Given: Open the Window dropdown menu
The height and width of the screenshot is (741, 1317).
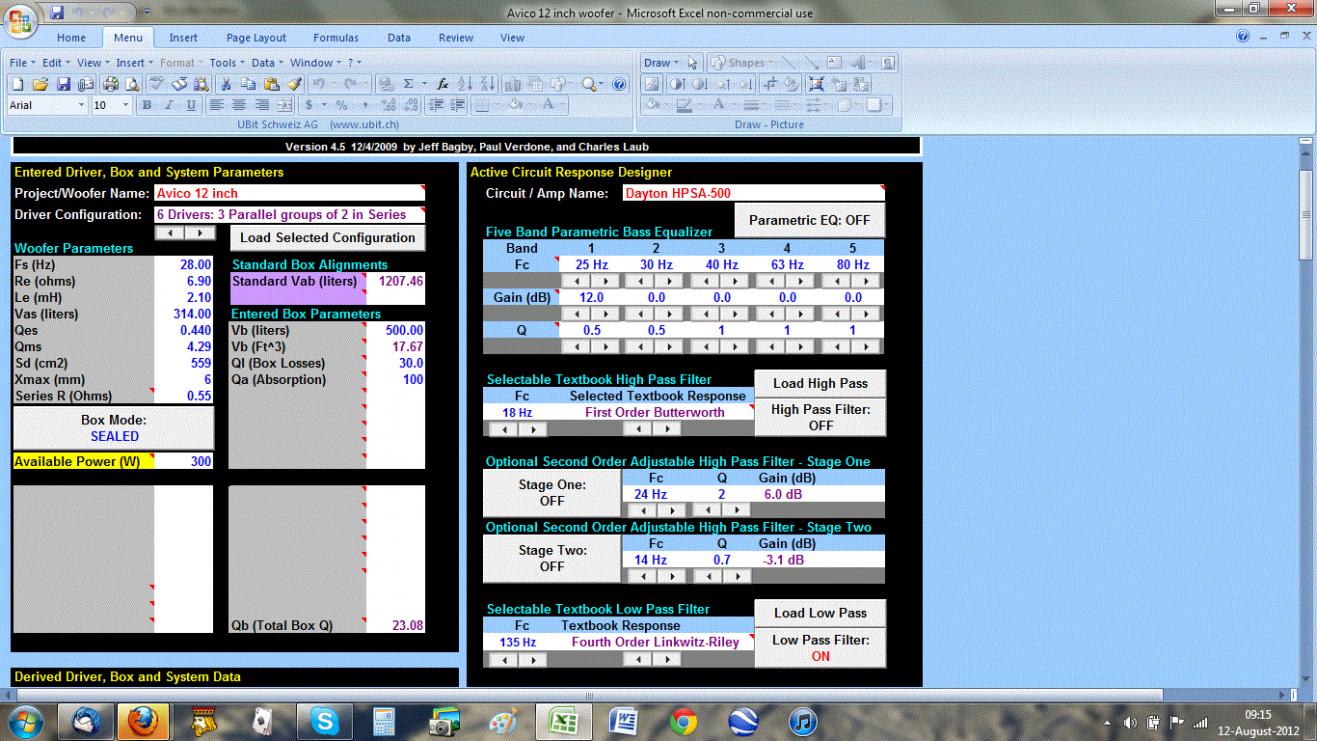Looking at the screenshot, I should [315, 63].
